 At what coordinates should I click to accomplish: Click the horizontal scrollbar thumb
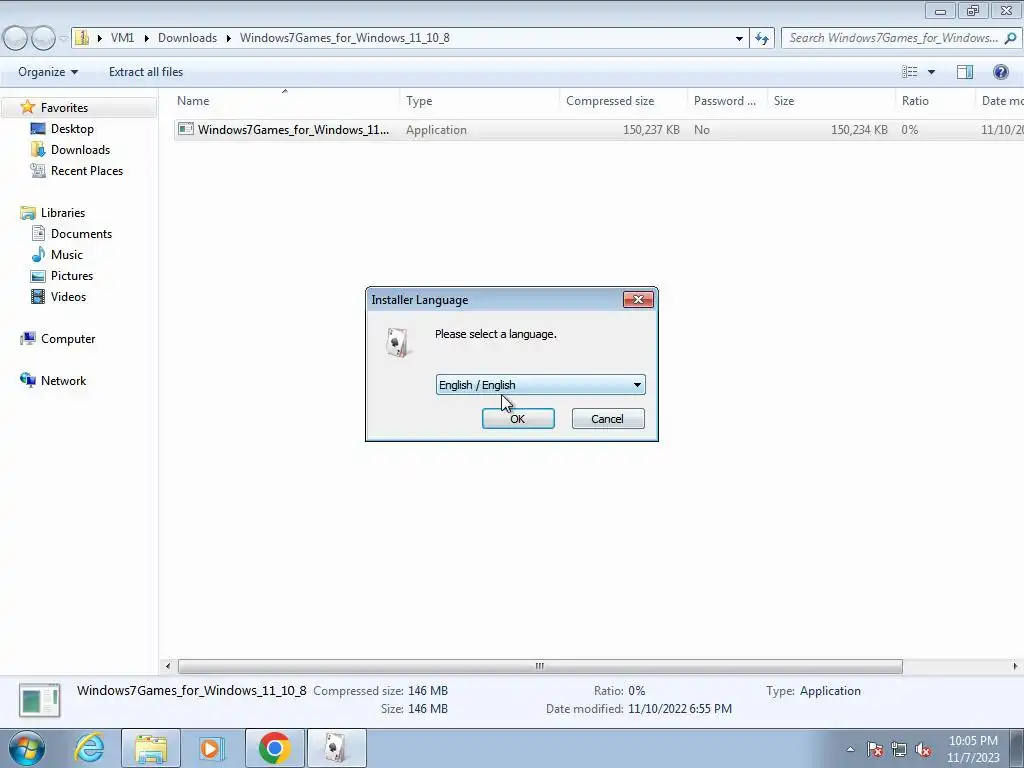click(540, 666)
